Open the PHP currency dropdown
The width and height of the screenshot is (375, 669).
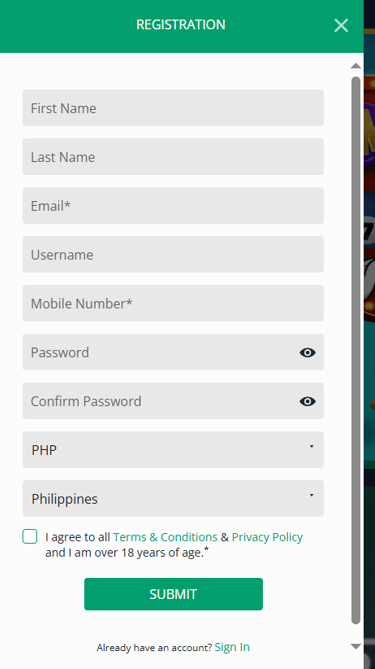pyautogui.click(x=173, y=450)
